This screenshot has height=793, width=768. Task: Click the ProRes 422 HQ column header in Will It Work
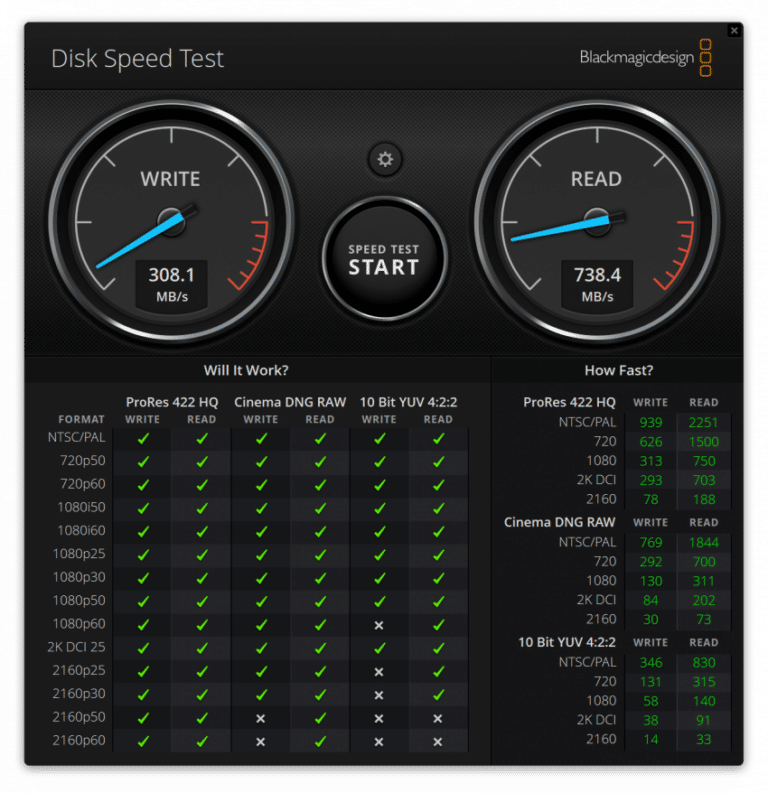point(172,403)
